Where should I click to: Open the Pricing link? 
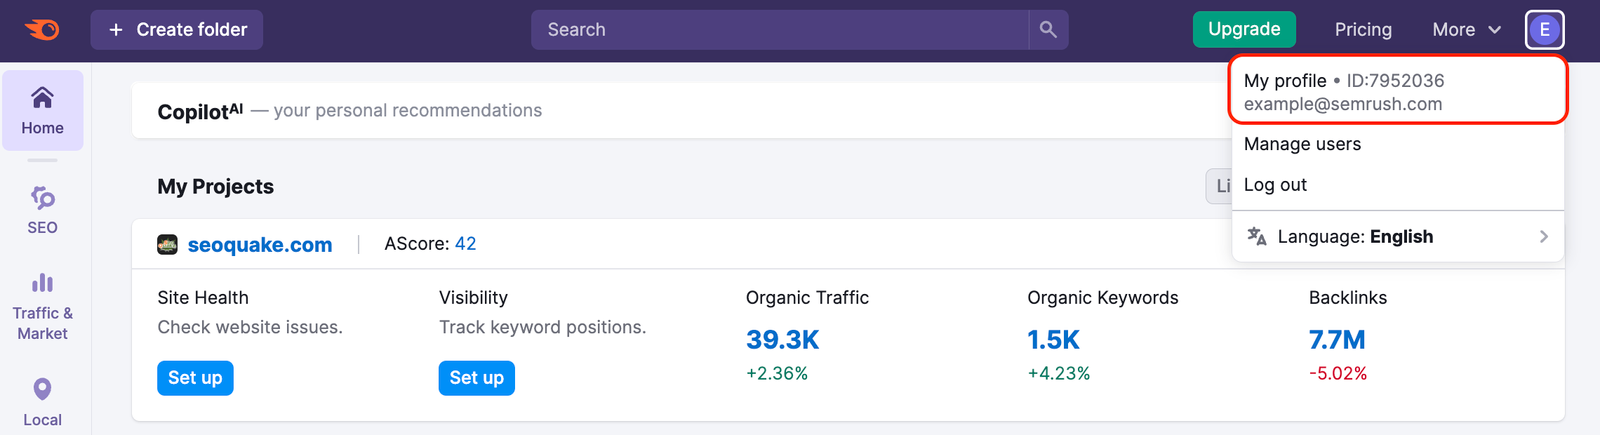[1363, 30]
